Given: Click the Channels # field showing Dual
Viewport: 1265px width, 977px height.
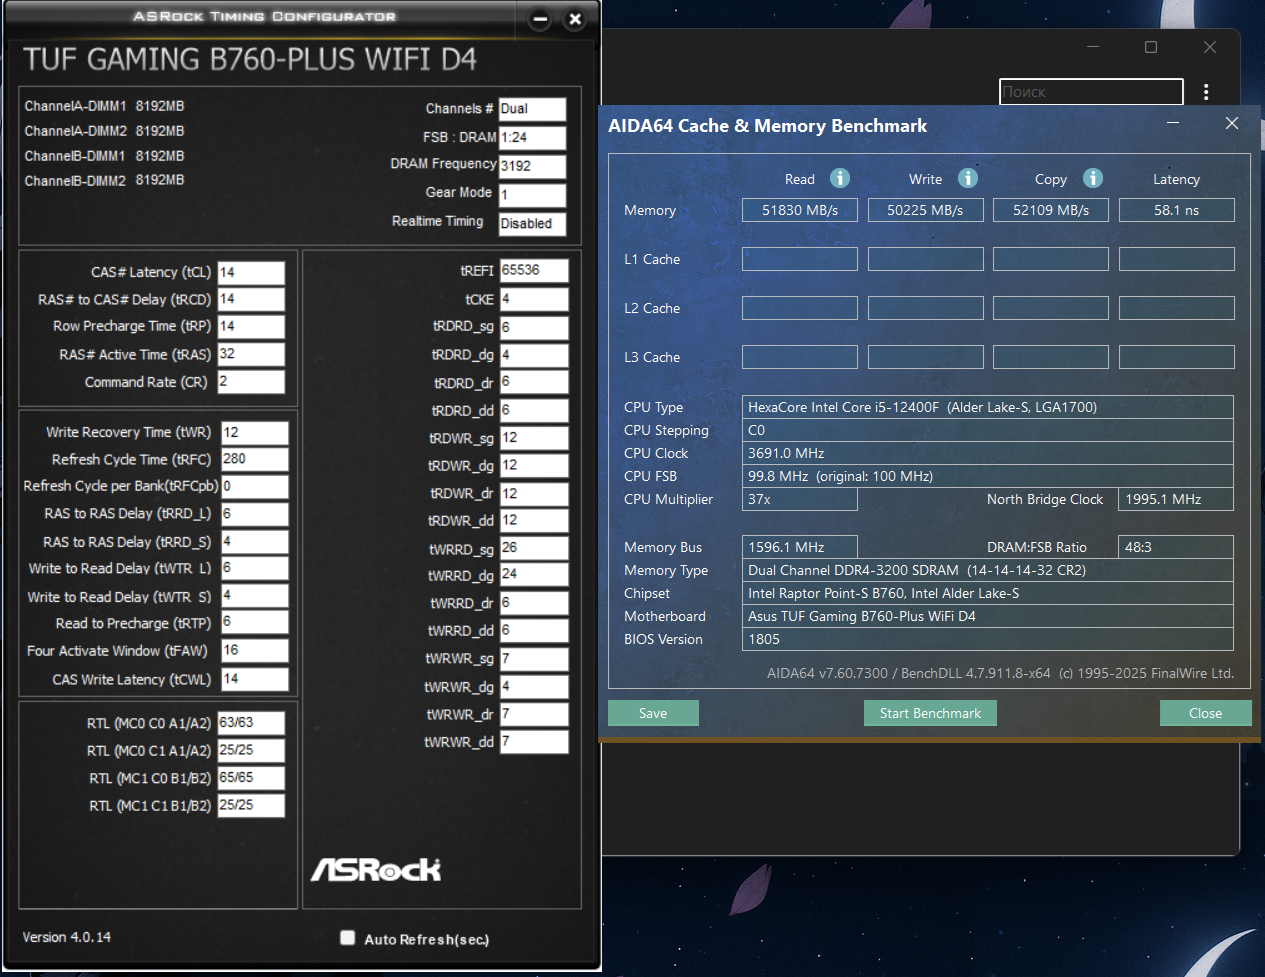Looking at the screenshot, I should pyautogui.click(x=532, y=109).
